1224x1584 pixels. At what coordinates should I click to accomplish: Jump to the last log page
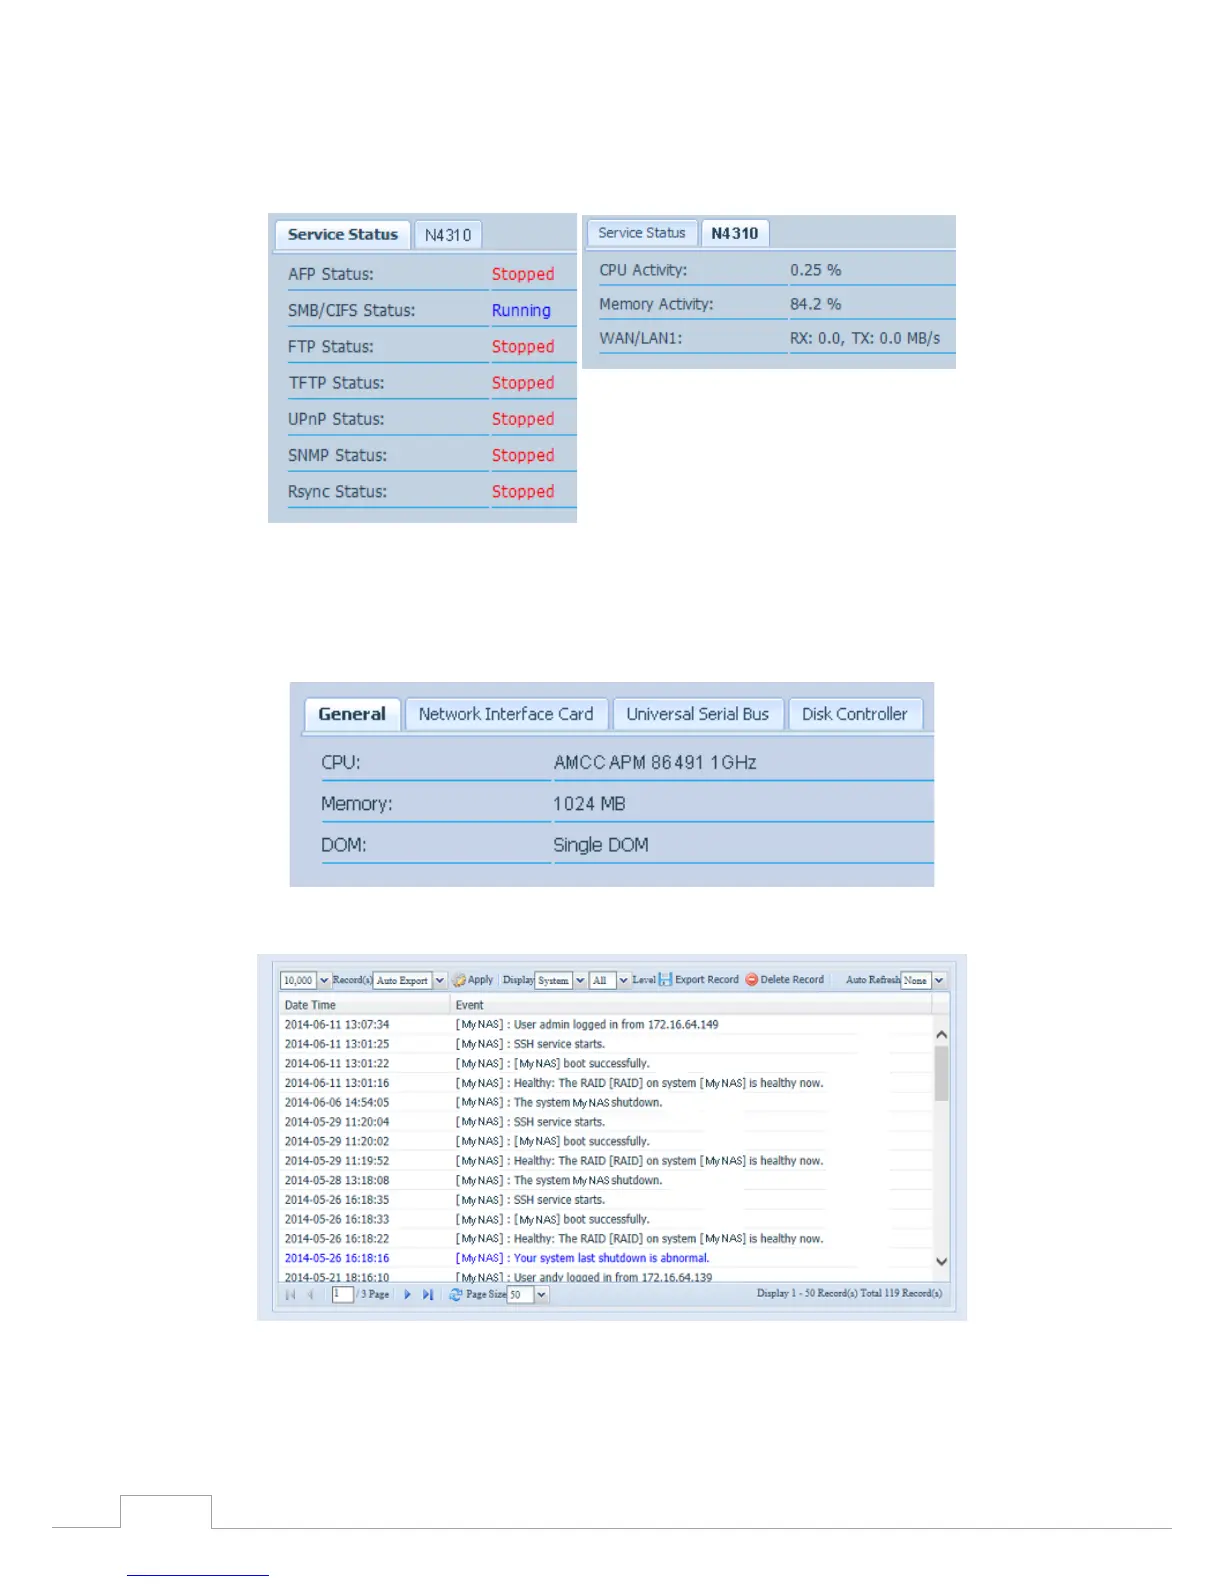(428, 1294)
